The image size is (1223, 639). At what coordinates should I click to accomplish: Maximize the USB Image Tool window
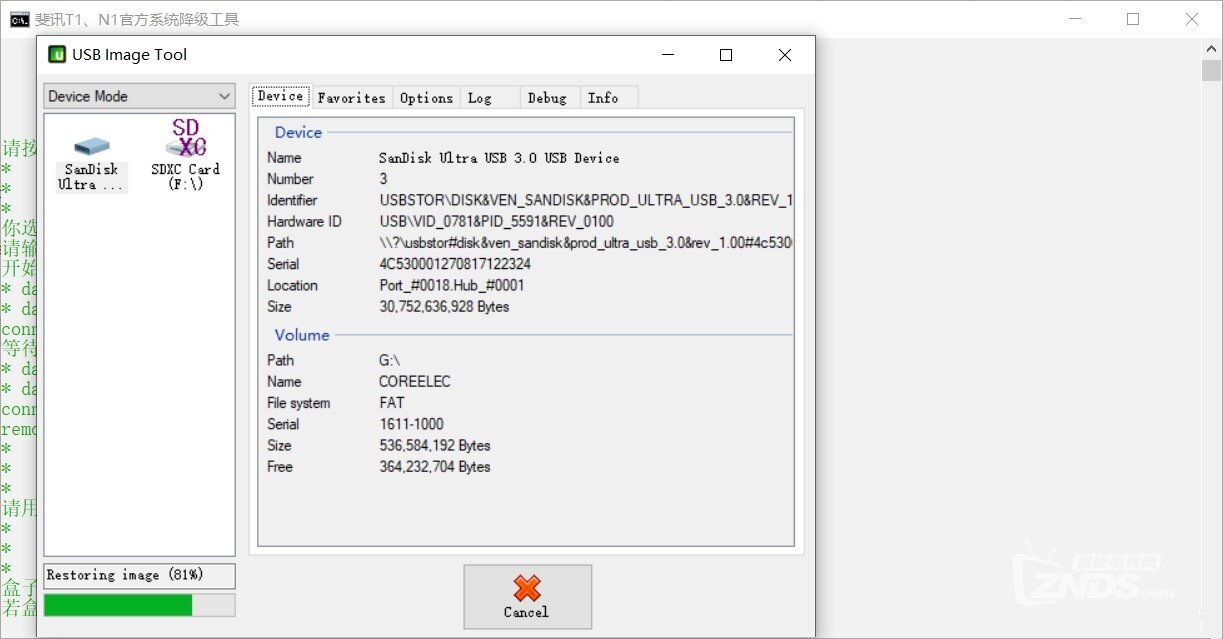click(726, 55)
